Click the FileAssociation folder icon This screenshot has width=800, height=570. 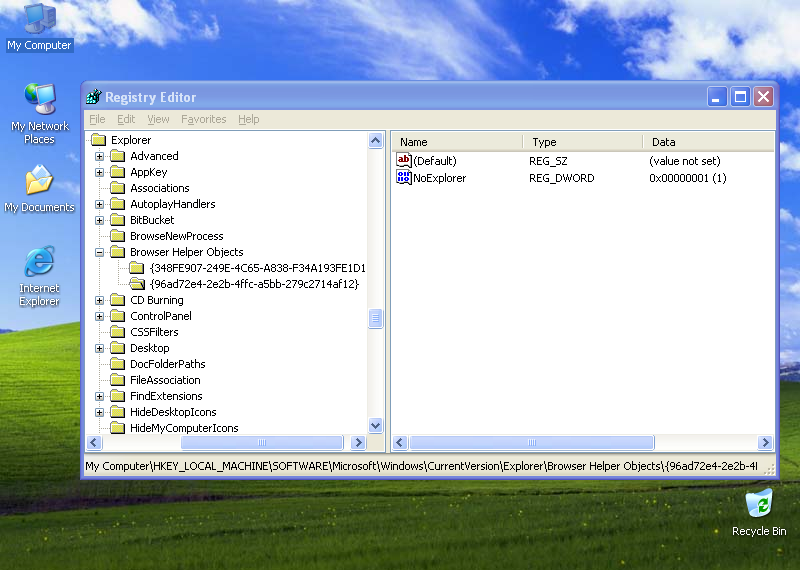pyautogui.click(x=118, y=380)
